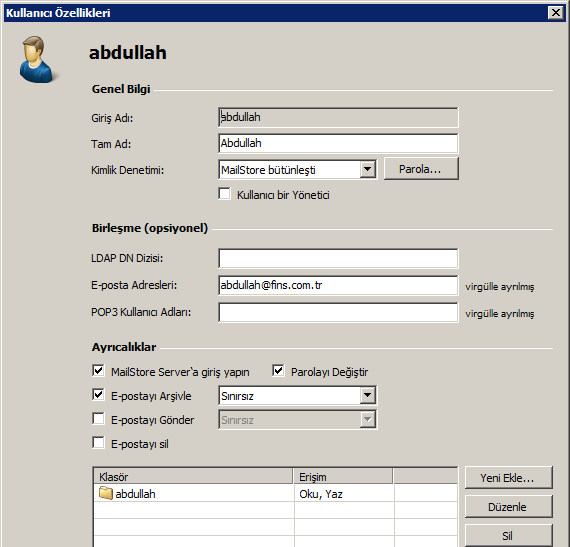Click the E-posta Adresleri field
This screenshot has width=570, height=547.
[x=338, y=285]
